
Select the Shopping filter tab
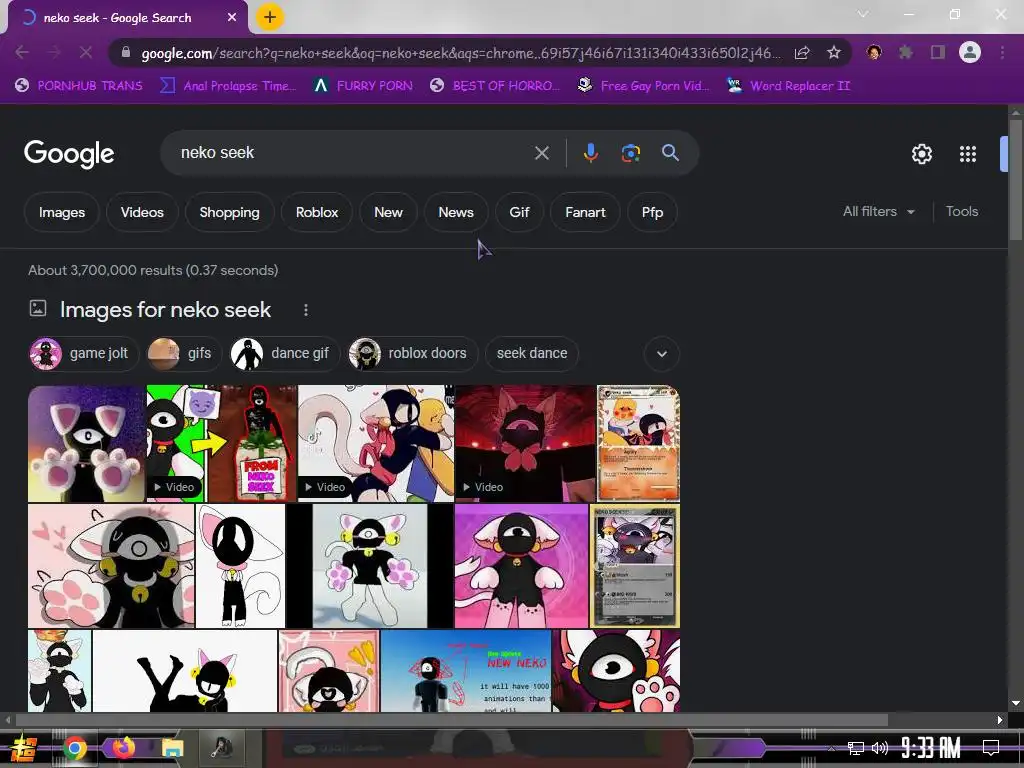coord(229,212)
